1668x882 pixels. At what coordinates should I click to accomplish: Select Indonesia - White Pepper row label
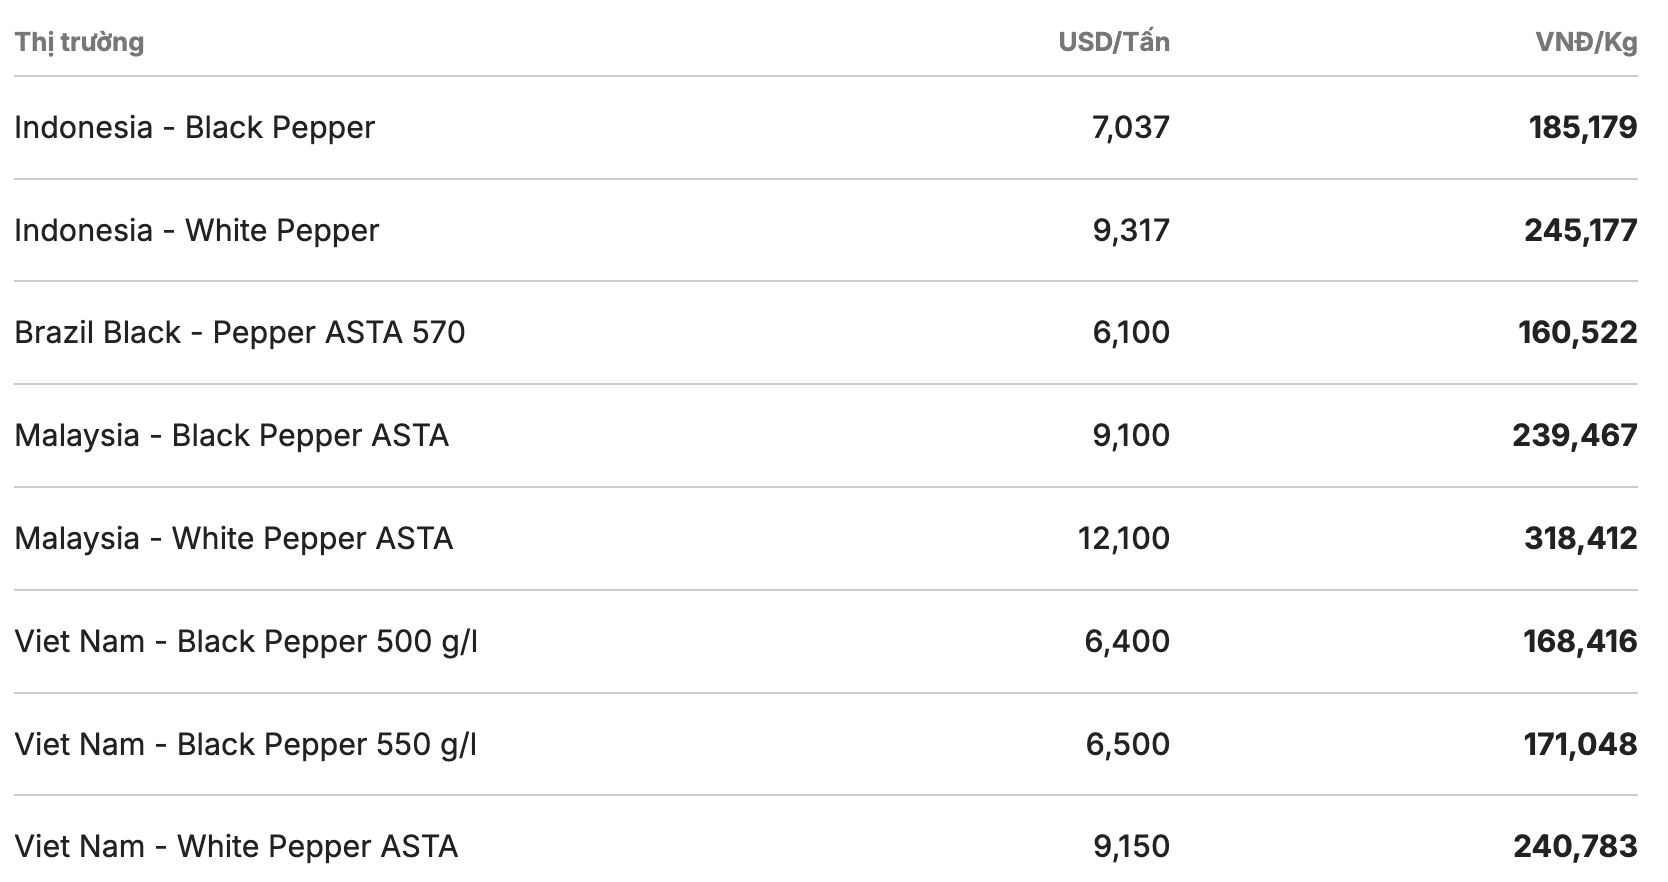[197, 231]
